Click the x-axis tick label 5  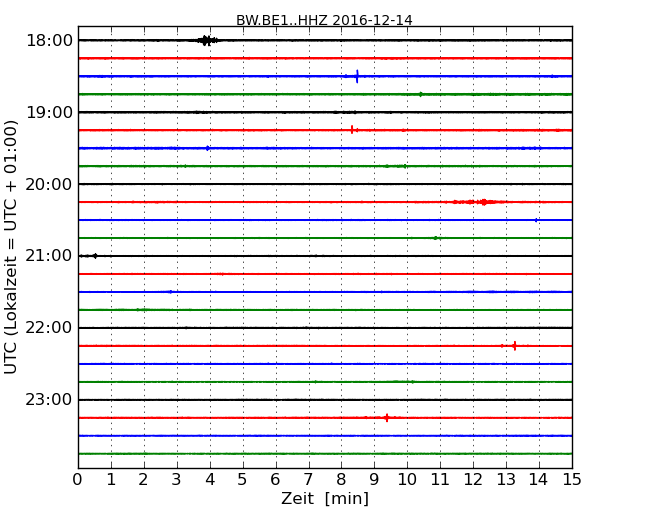coord(242,479)
